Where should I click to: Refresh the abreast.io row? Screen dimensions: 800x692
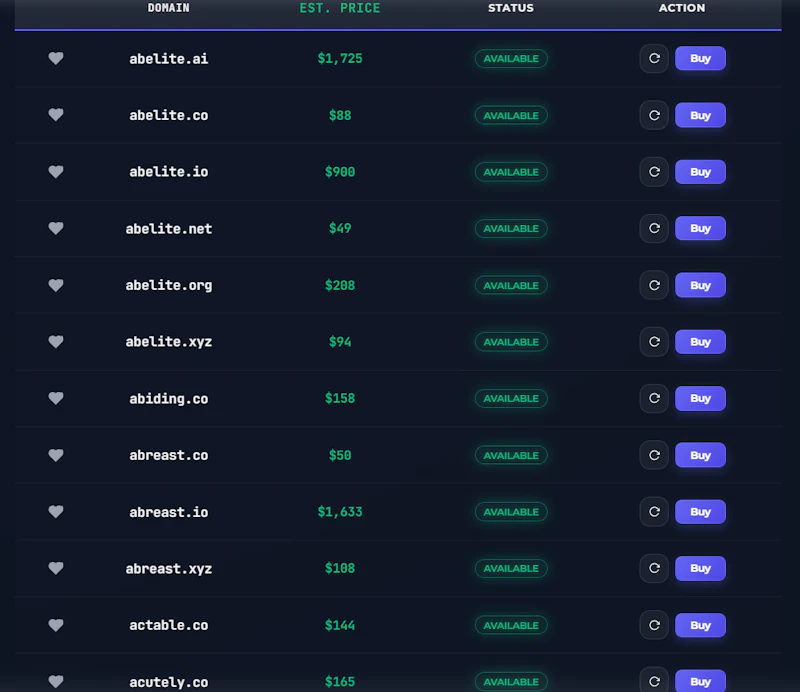pyautogui.click(x=654, y=511)
